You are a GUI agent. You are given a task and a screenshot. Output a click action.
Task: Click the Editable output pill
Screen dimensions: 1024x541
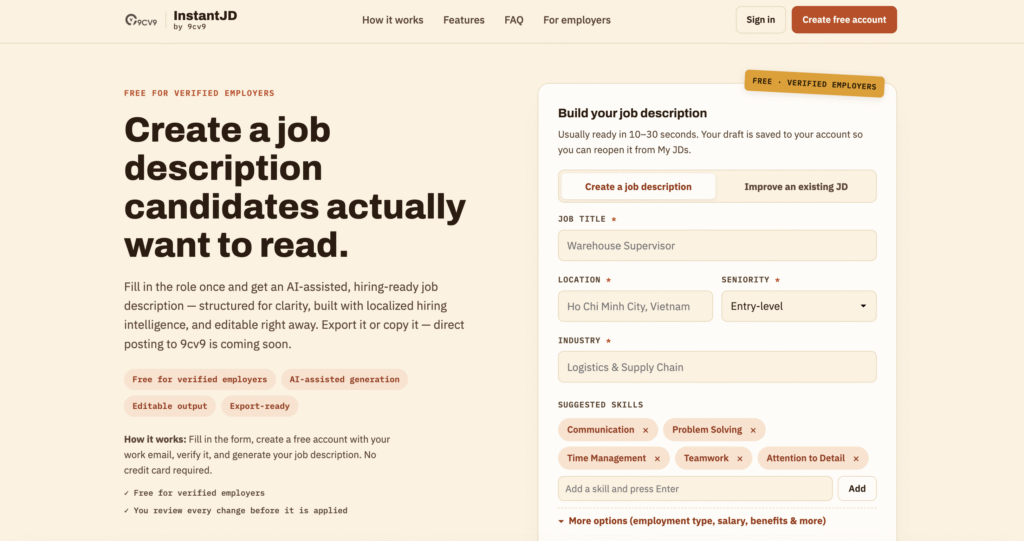(170, 406)
